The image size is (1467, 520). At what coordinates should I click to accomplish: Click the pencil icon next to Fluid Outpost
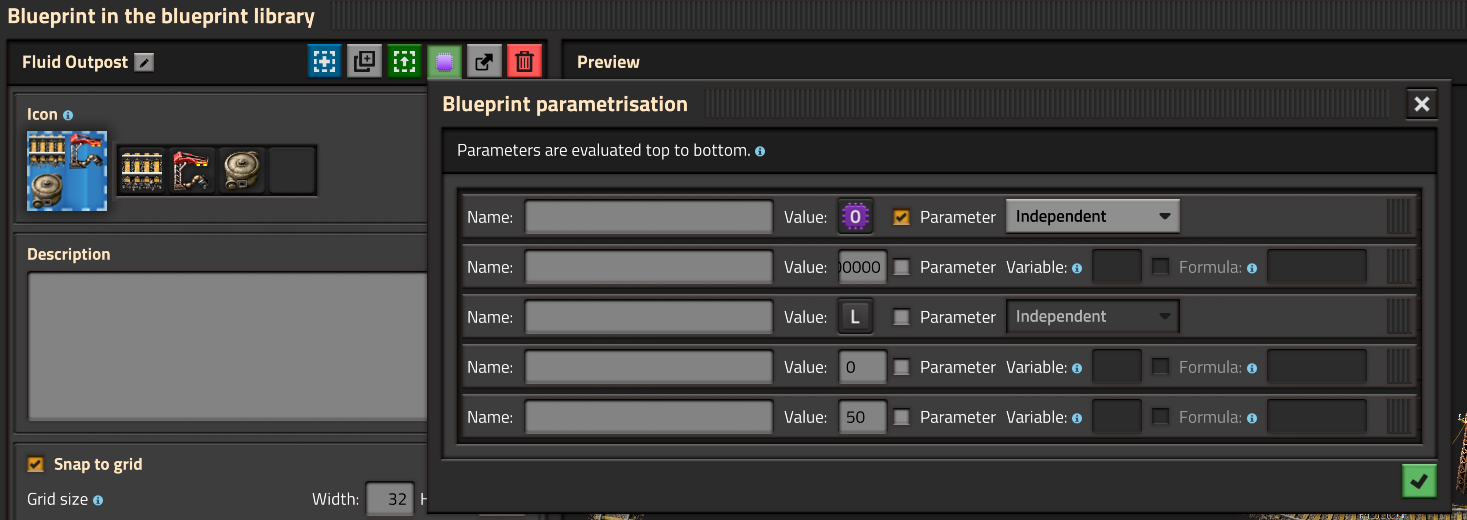pos(145,62)
